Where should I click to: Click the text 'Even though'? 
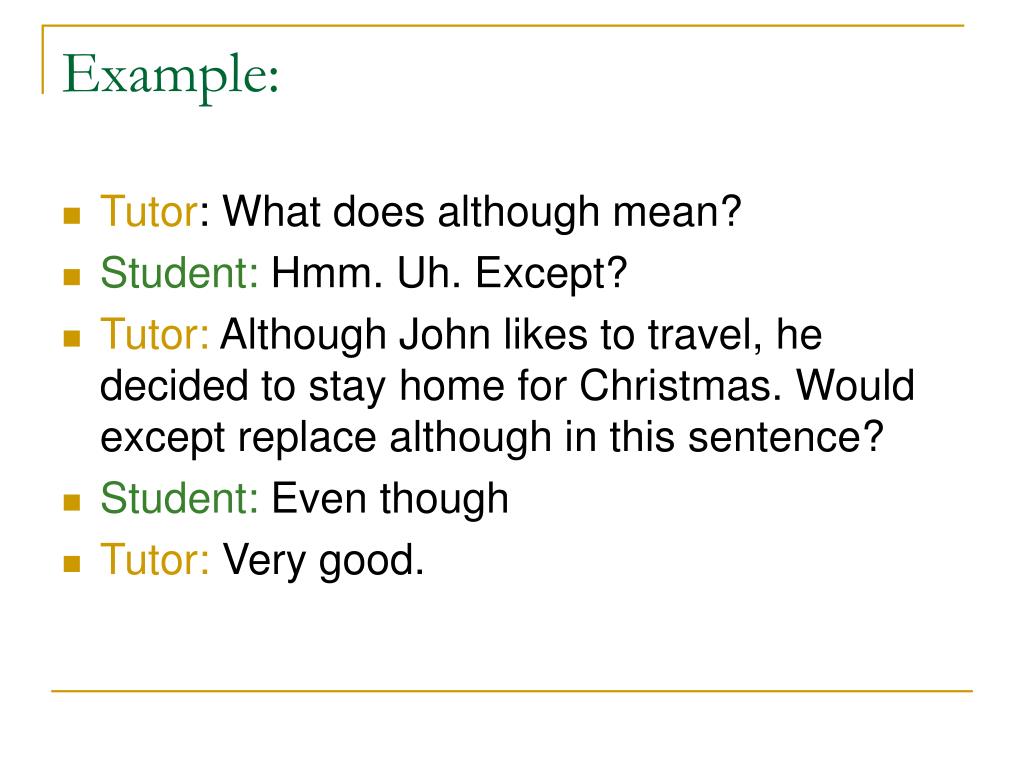390,500
